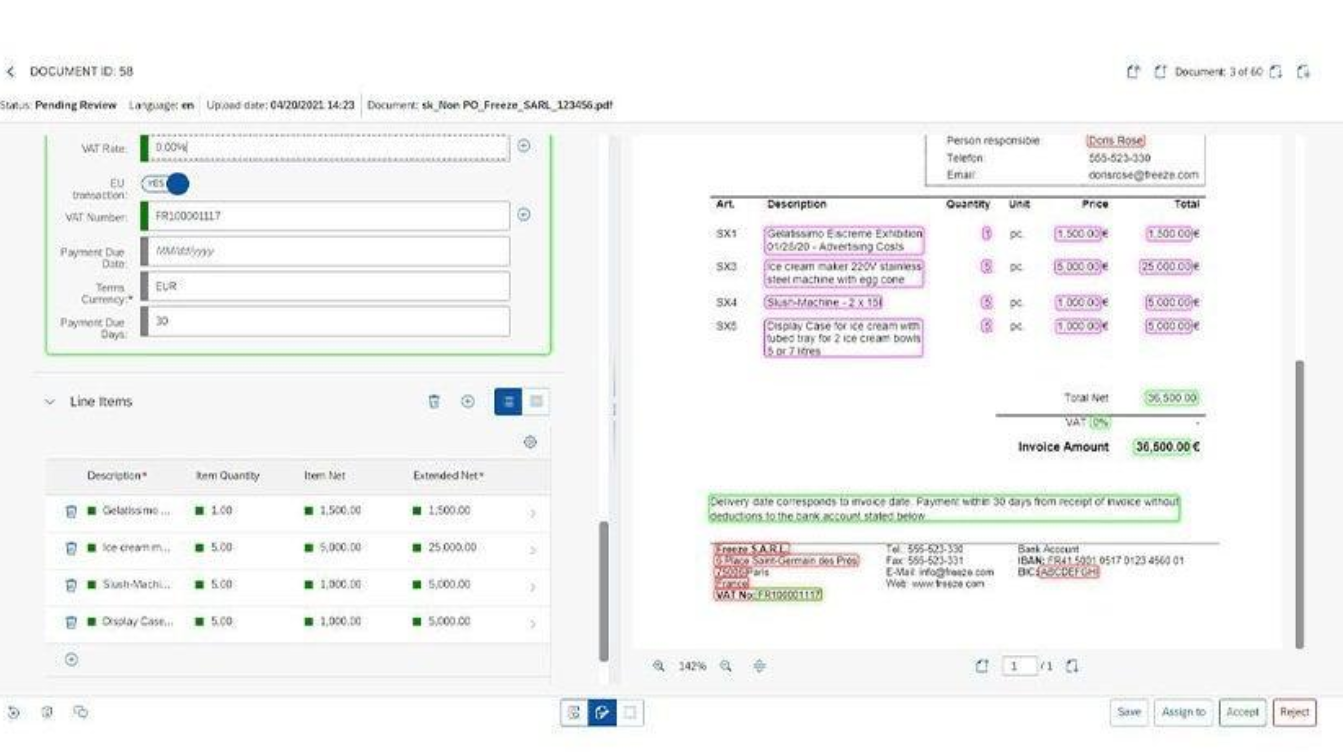
Task: Click the remove icon beside VAT Number field
Action: pyautogui.click(x=523, y=215)
